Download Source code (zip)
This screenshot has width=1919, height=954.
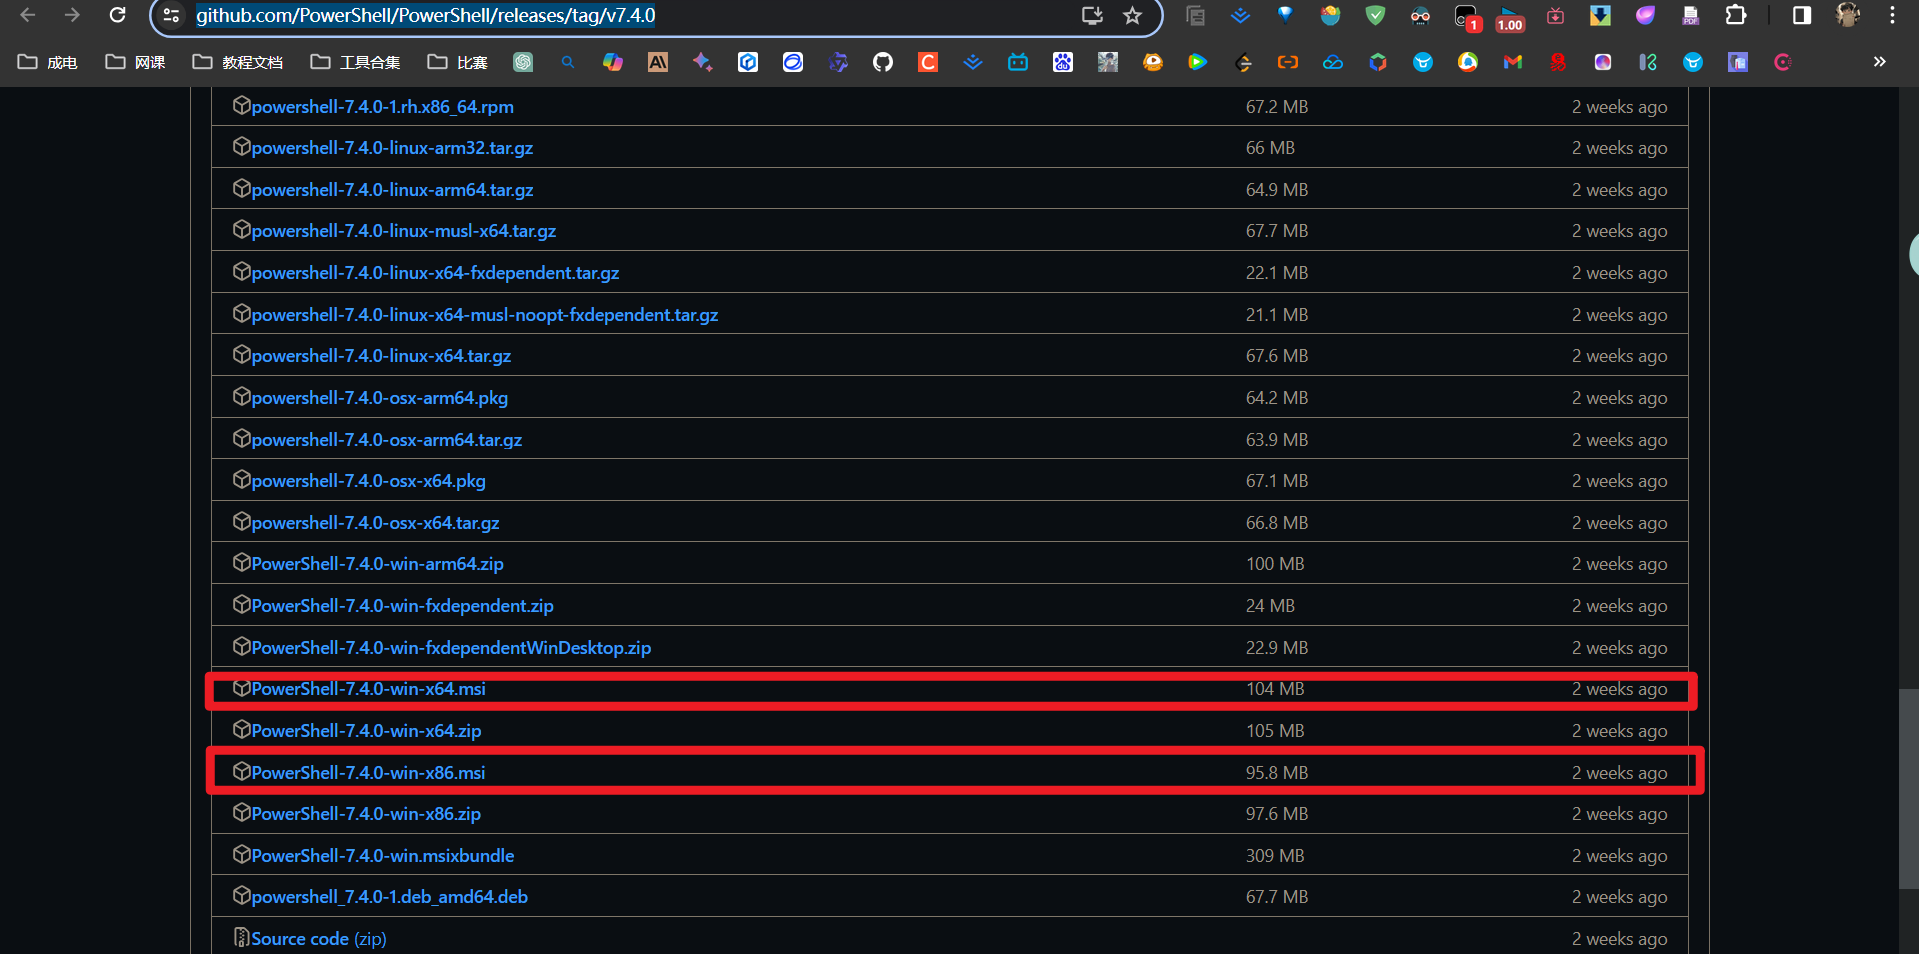319,939
